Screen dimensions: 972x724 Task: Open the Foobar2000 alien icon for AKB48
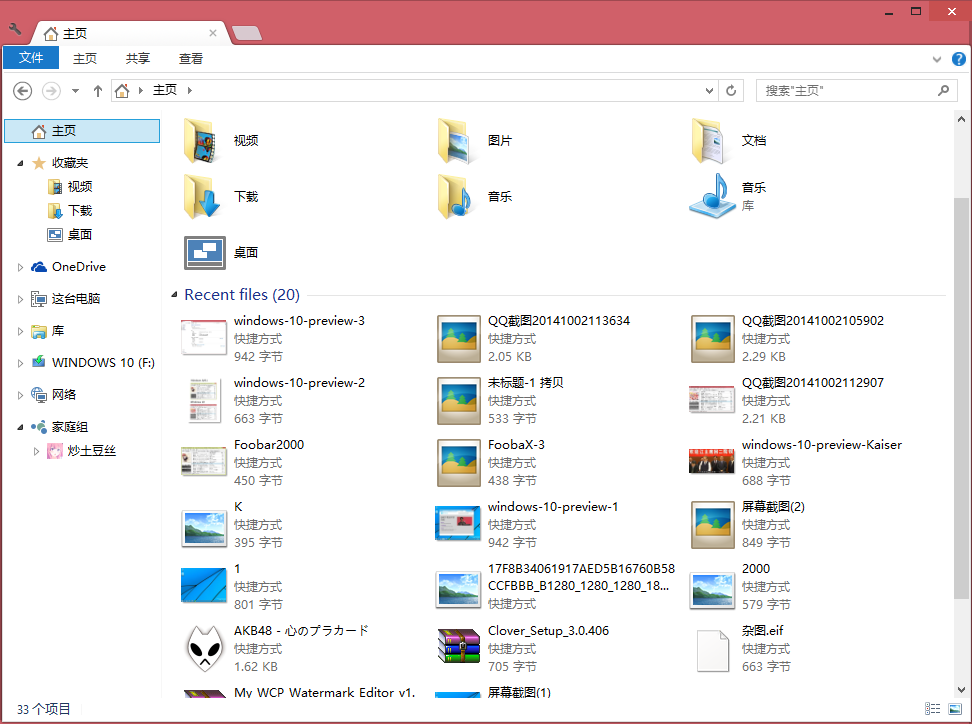(205, 649)
